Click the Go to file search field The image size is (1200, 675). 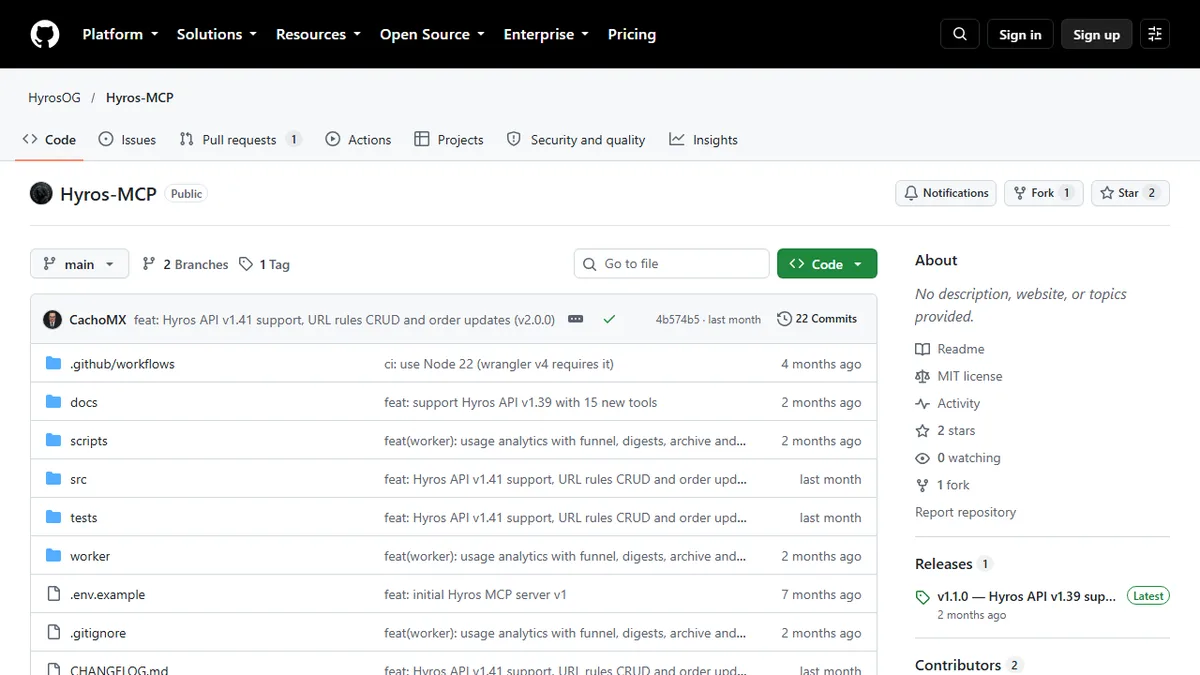click(672, 264)
